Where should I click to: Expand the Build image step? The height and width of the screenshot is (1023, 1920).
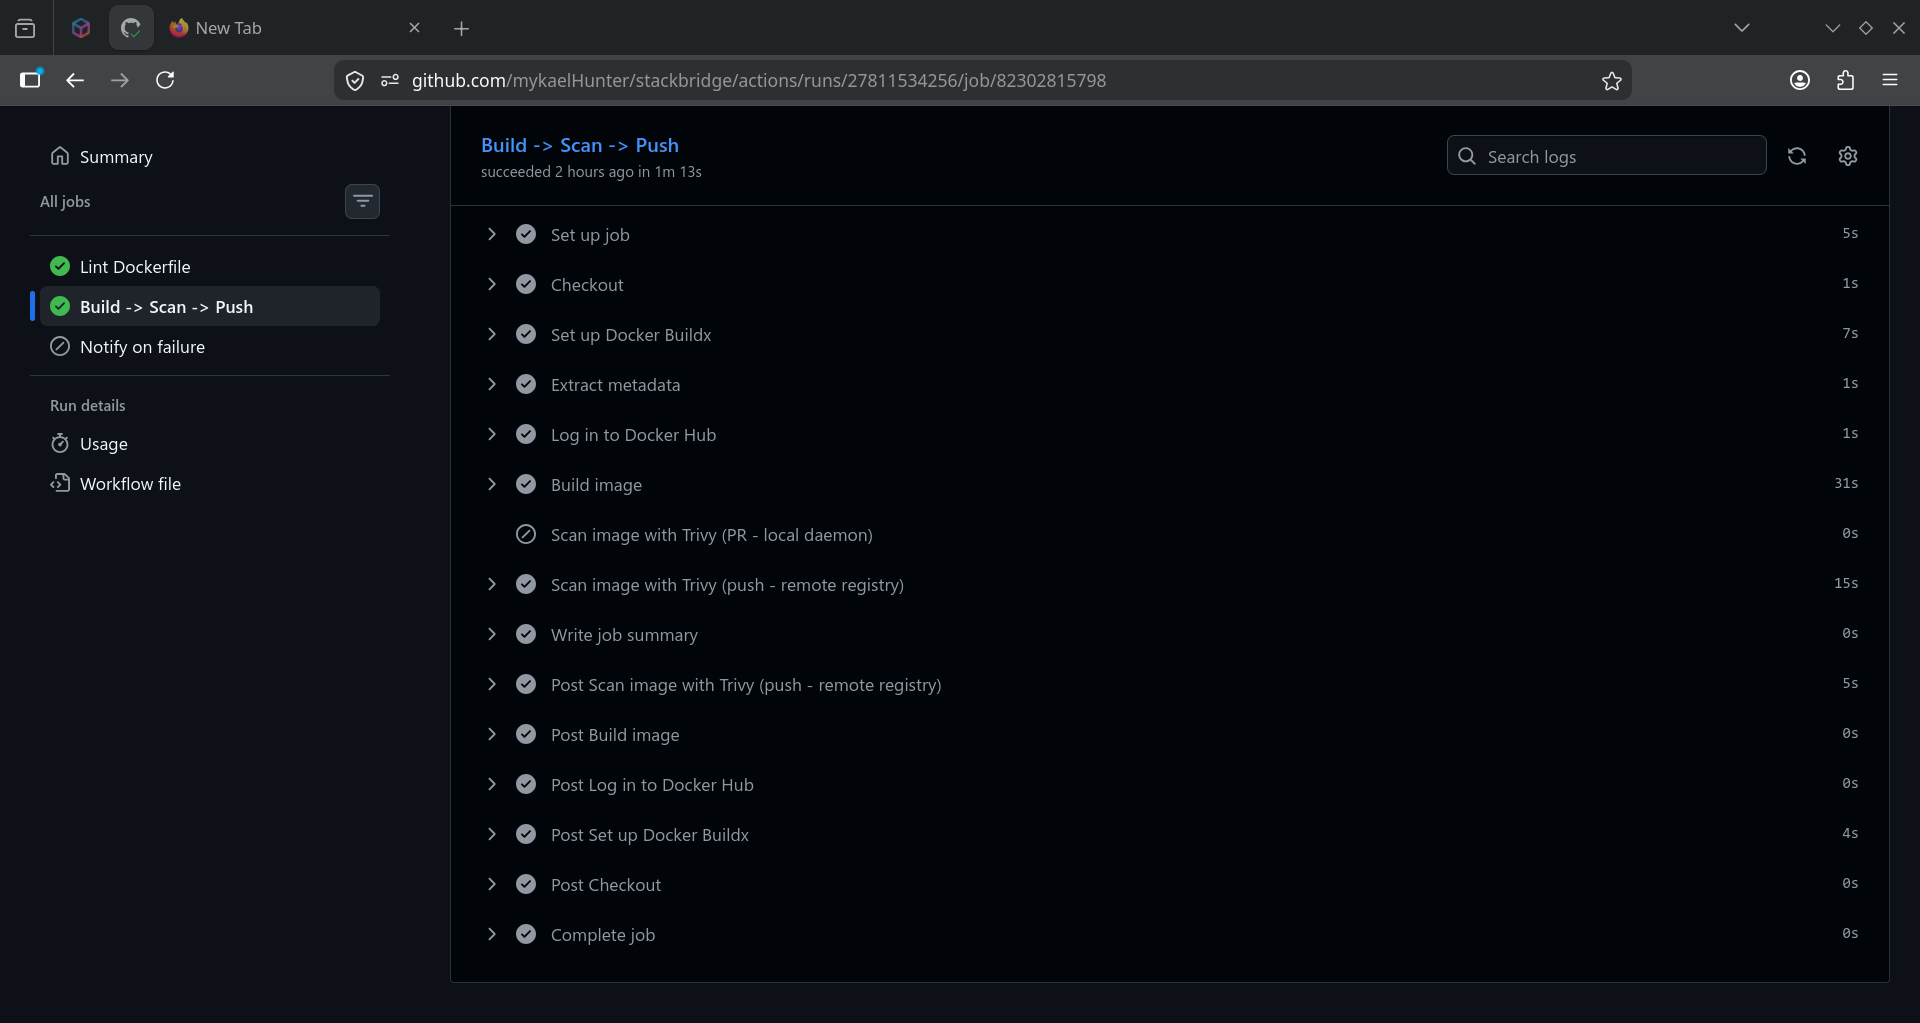coord(1169,485)
